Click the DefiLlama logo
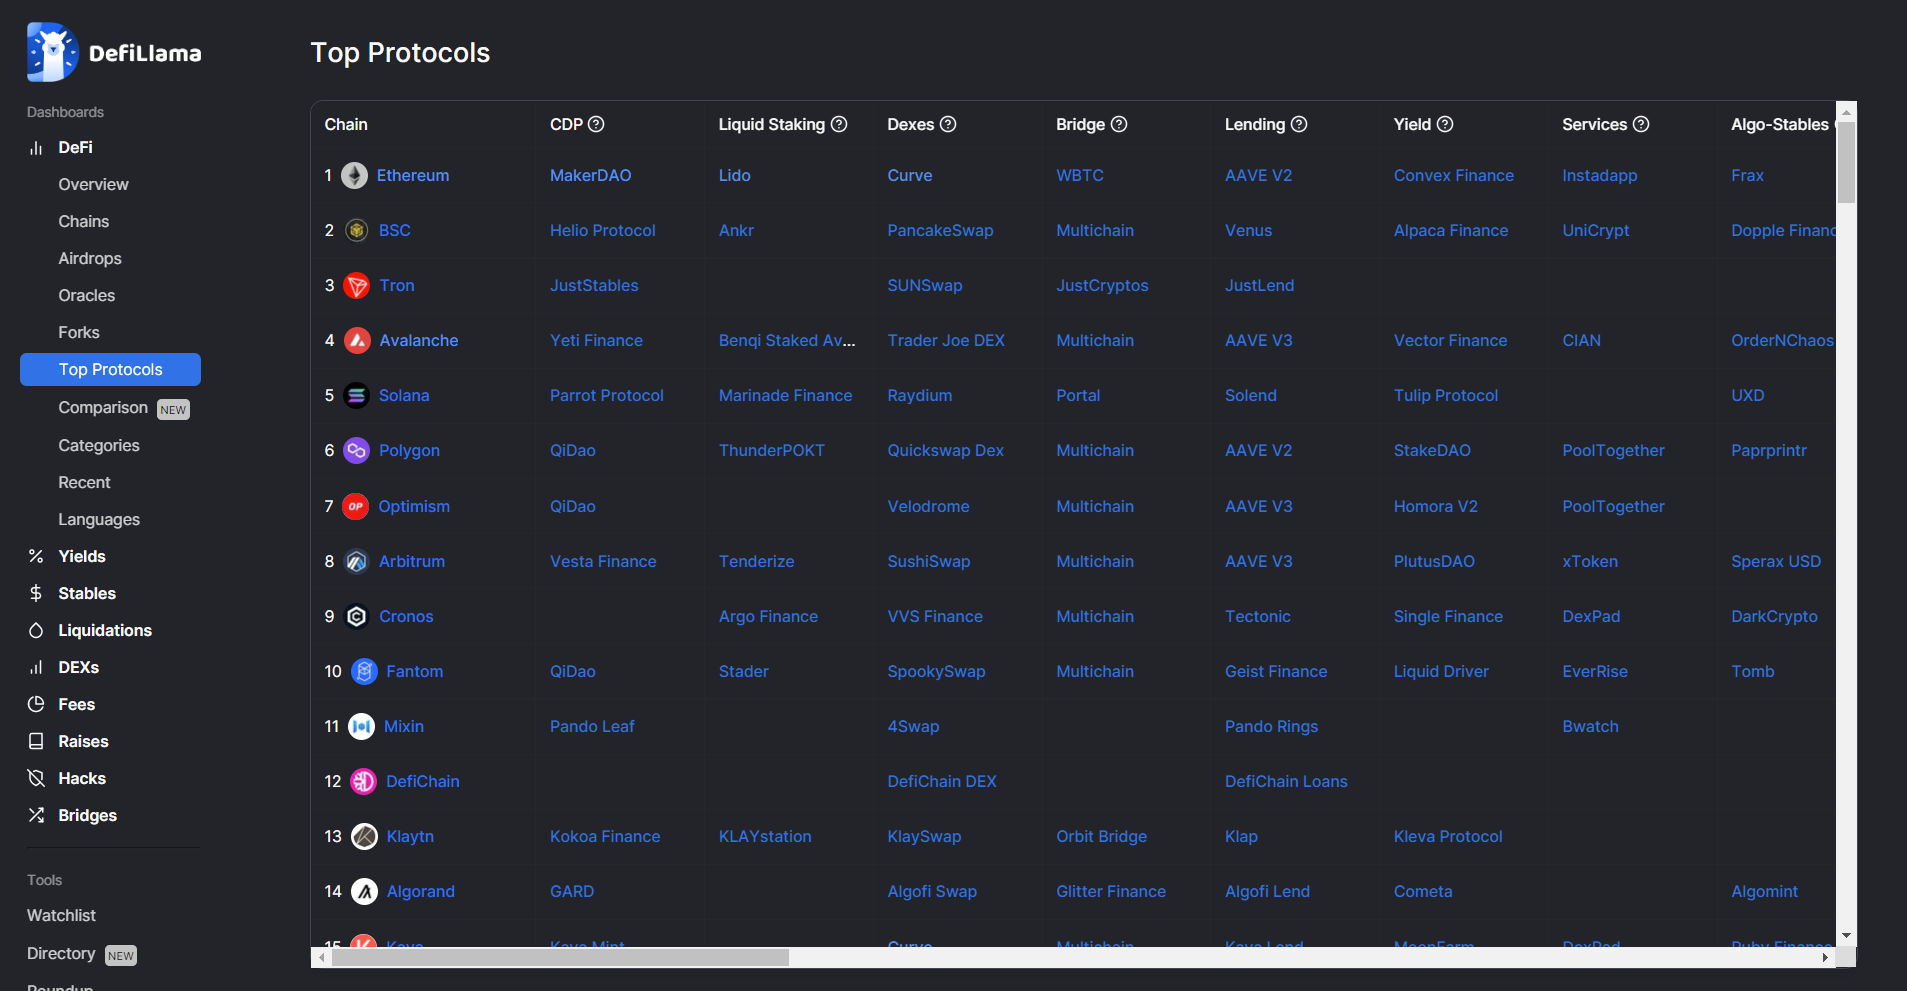Image resolution: width=1907 pixels, height=991 pixels. 114,52
